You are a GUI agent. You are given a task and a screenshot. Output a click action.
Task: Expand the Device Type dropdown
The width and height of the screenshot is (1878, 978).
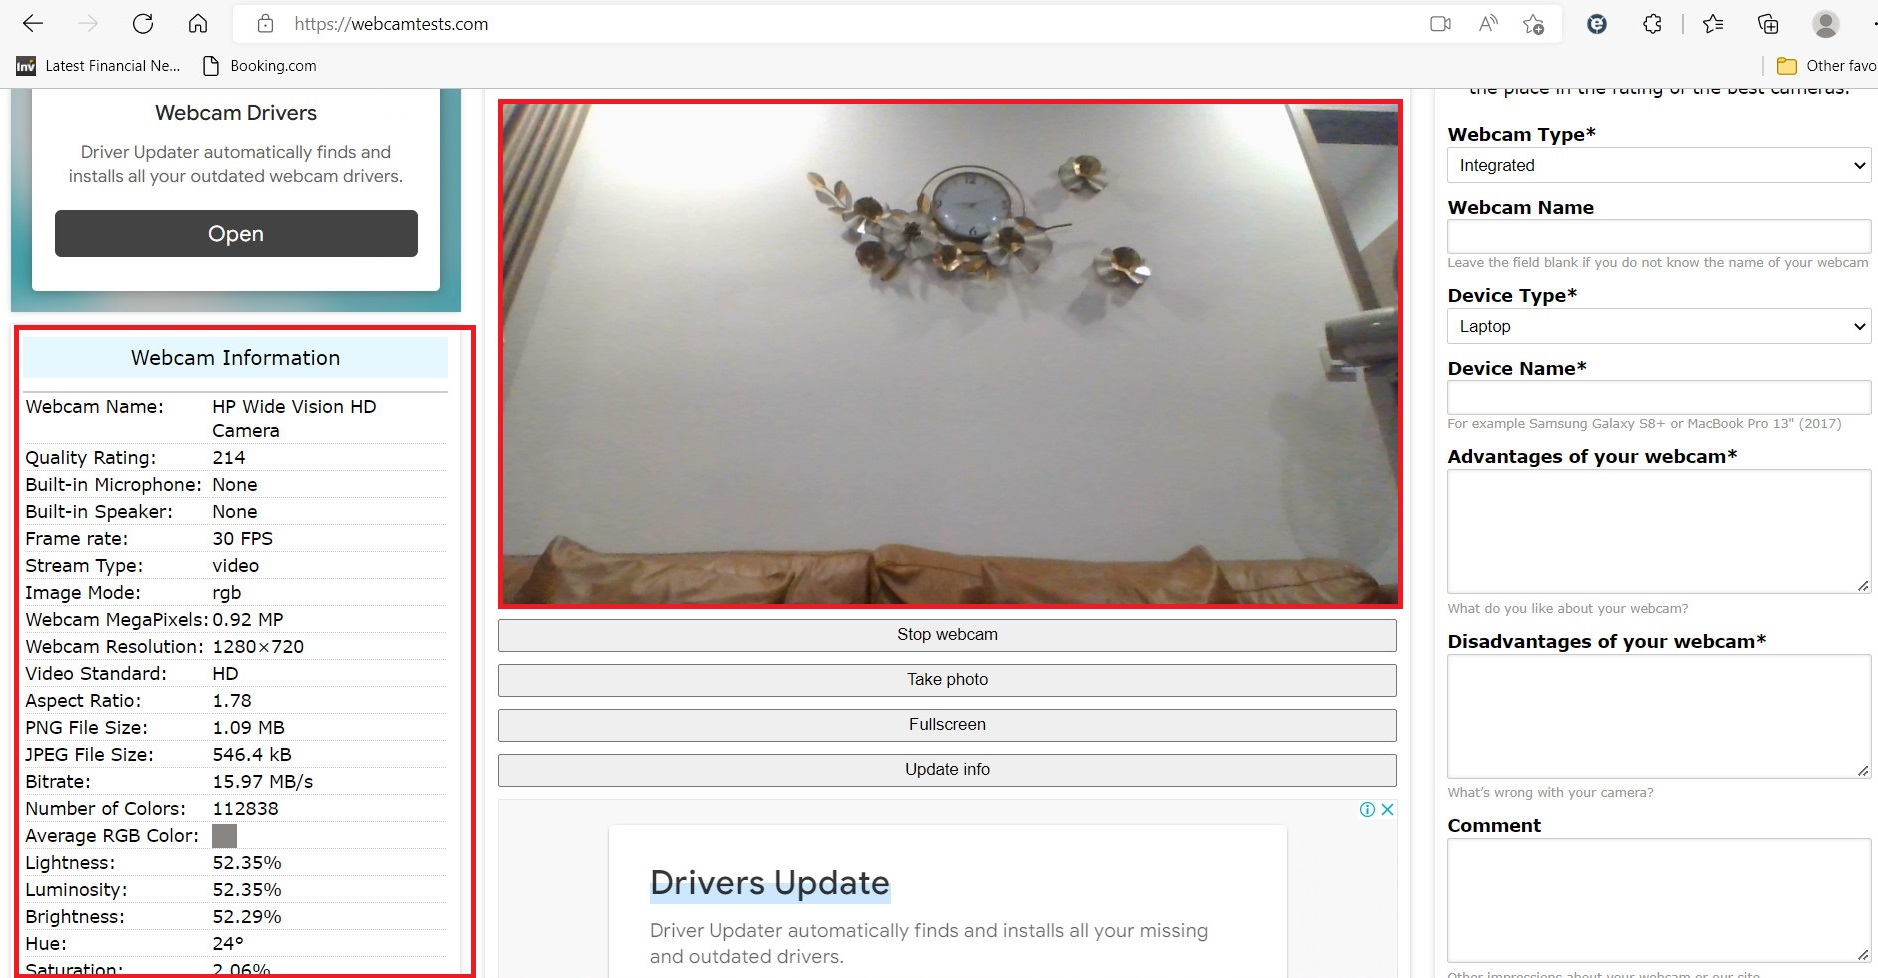[1659, 326]
